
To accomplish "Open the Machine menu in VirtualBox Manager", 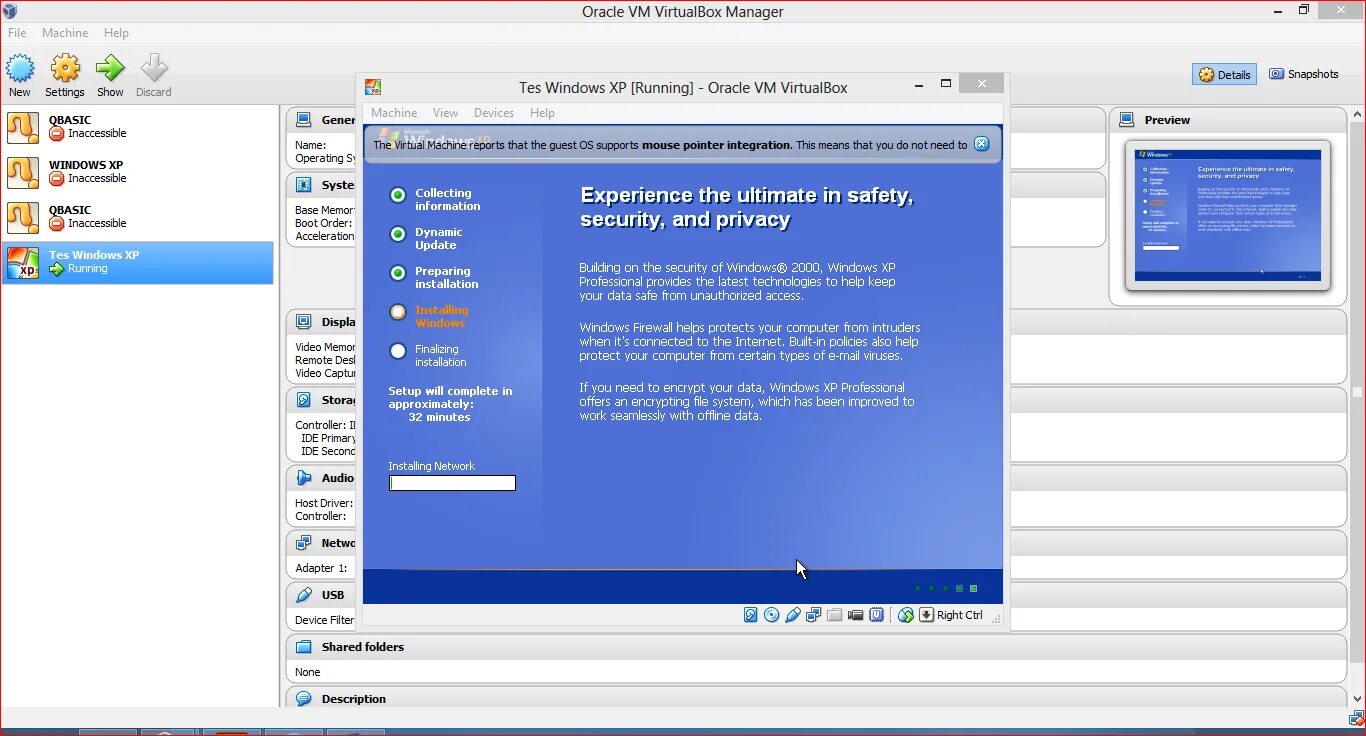I will click(x=65, y=33).
